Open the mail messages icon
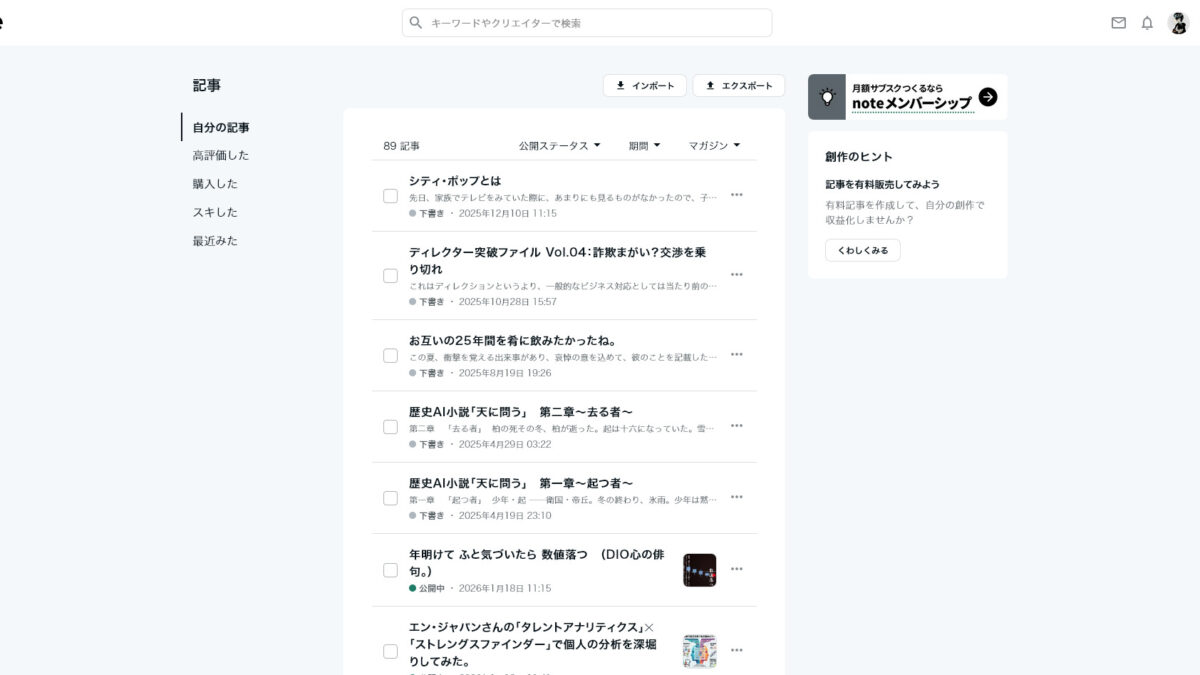 1118,23
